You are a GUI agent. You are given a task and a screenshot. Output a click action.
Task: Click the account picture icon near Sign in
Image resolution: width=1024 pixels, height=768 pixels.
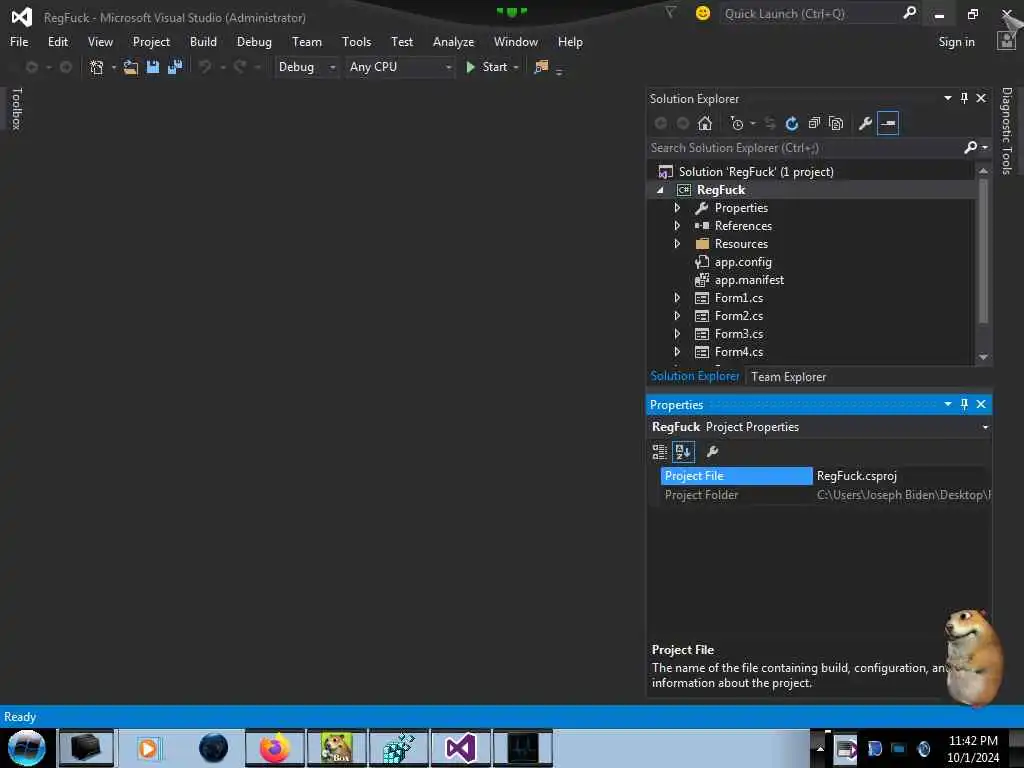pos(1006,41)
